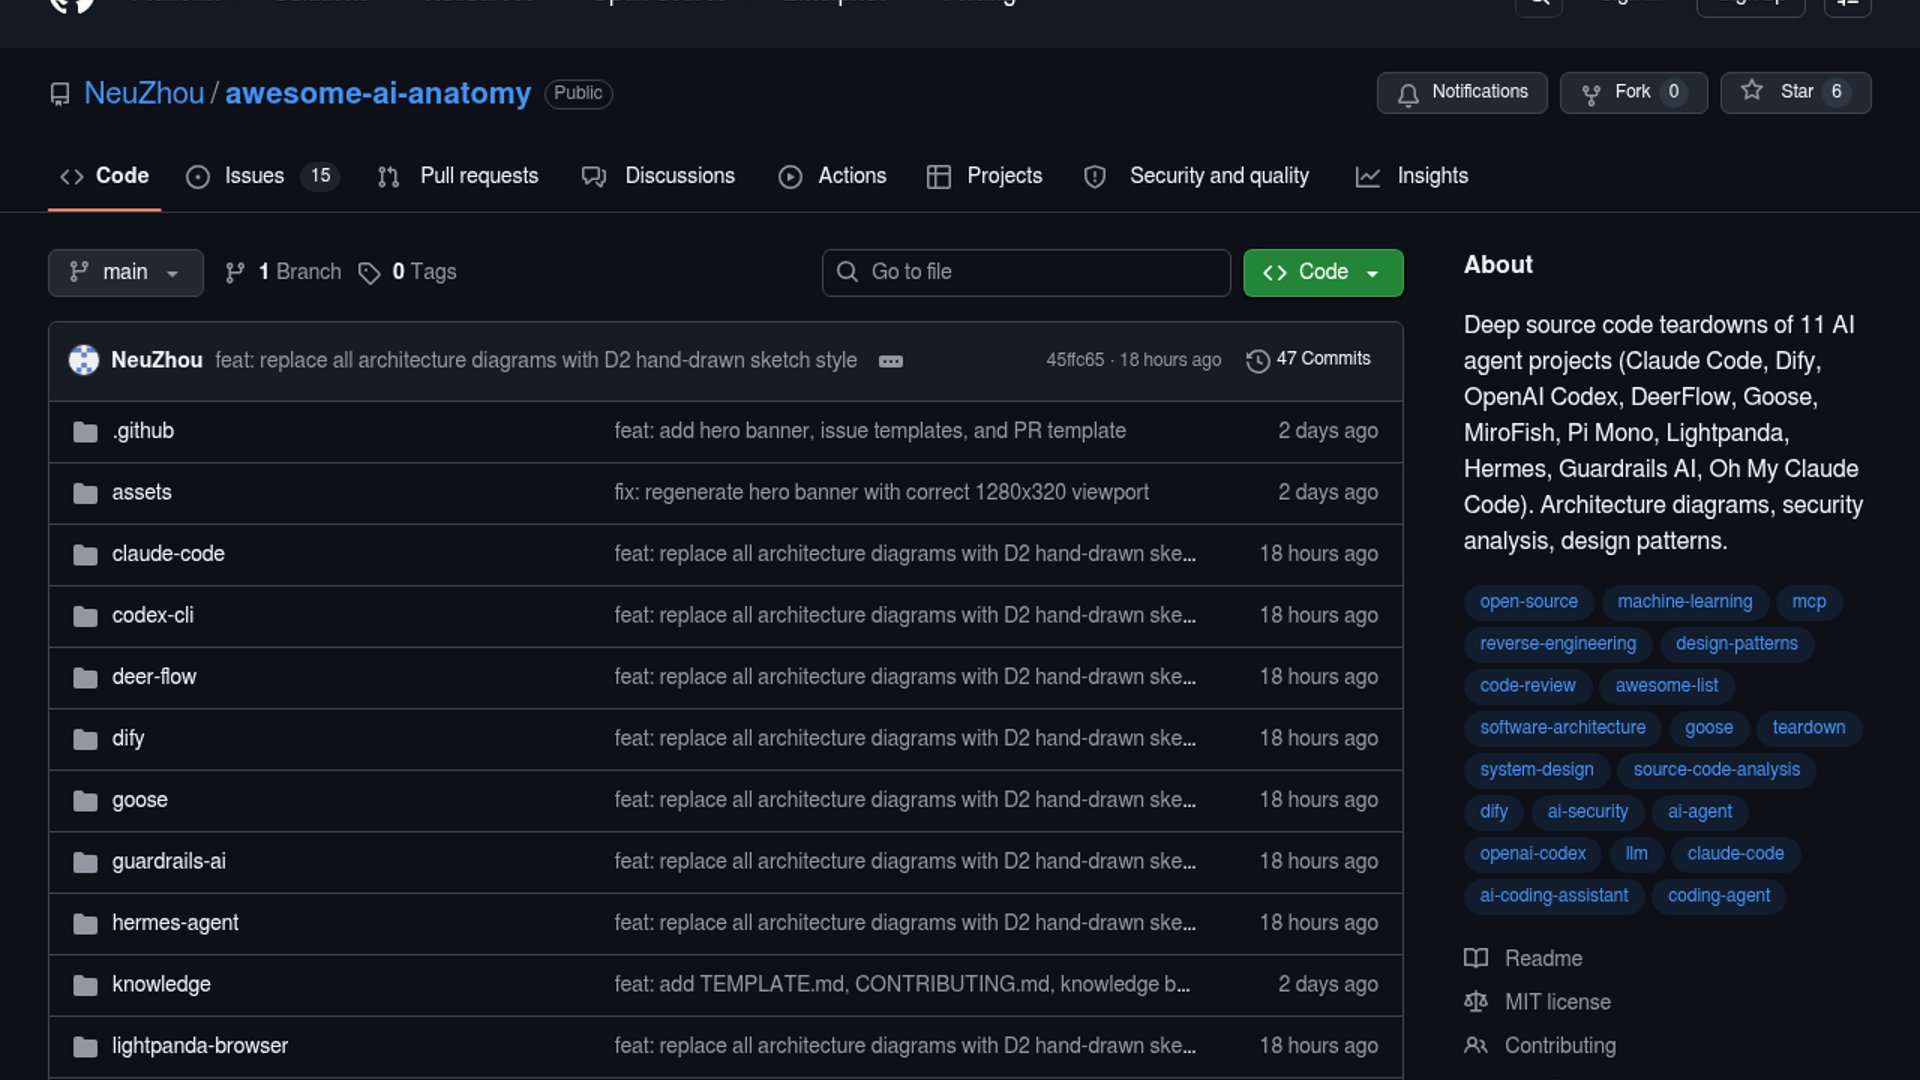Click the NeuZhou avatar in commit row
Image resolution: width=1920 pixels, height=1080 pixels.
pos(84,360)
